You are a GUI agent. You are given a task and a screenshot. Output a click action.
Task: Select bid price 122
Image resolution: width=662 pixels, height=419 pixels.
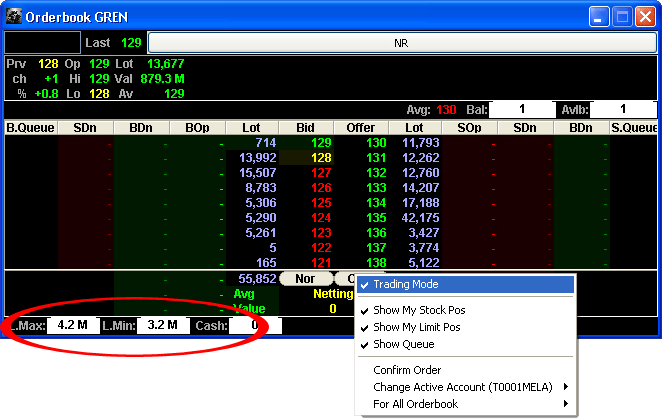321,248
